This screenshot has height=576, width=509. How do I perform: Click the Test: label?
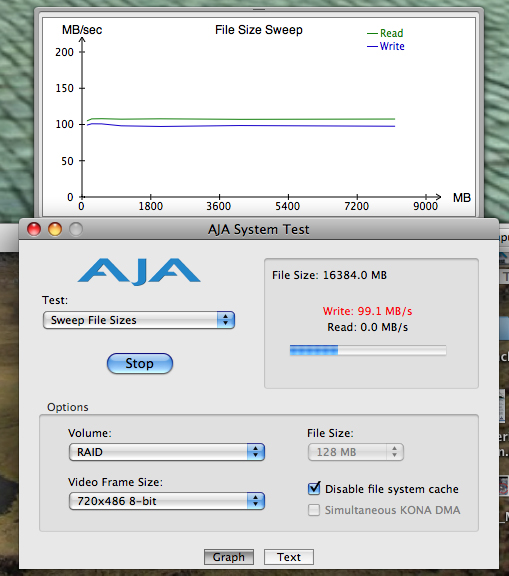click(x=55, y=300)
